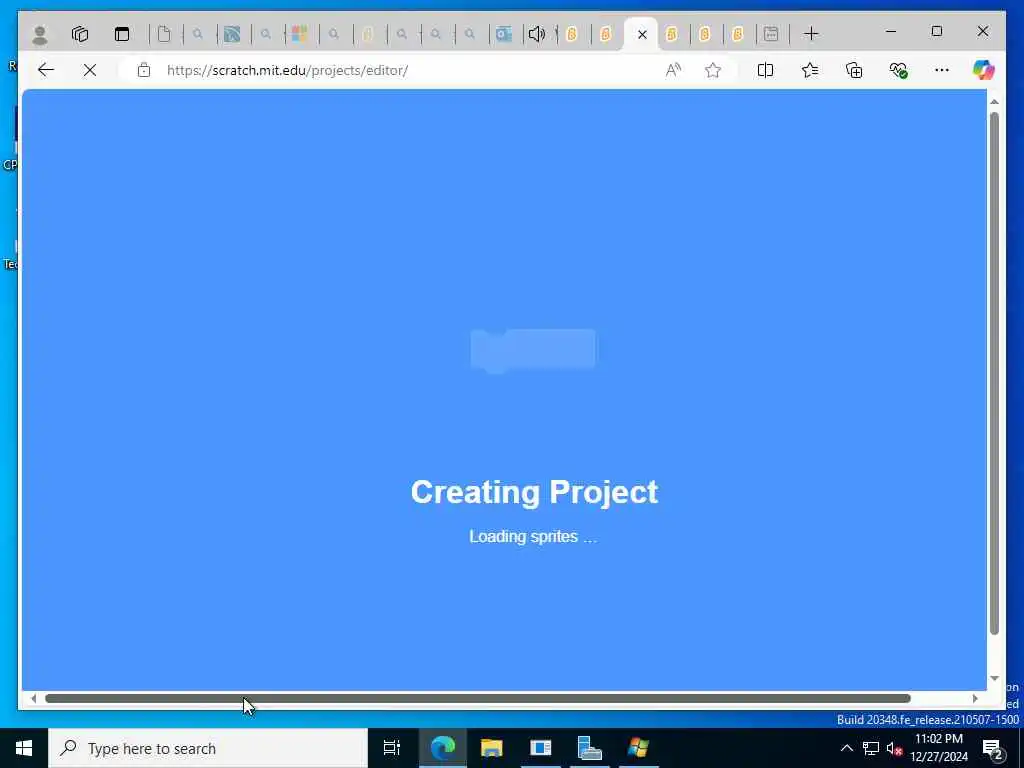Viewport: 1024px width, 768px height.
Task: Open the browser profile menu
Action: point(40,35)
